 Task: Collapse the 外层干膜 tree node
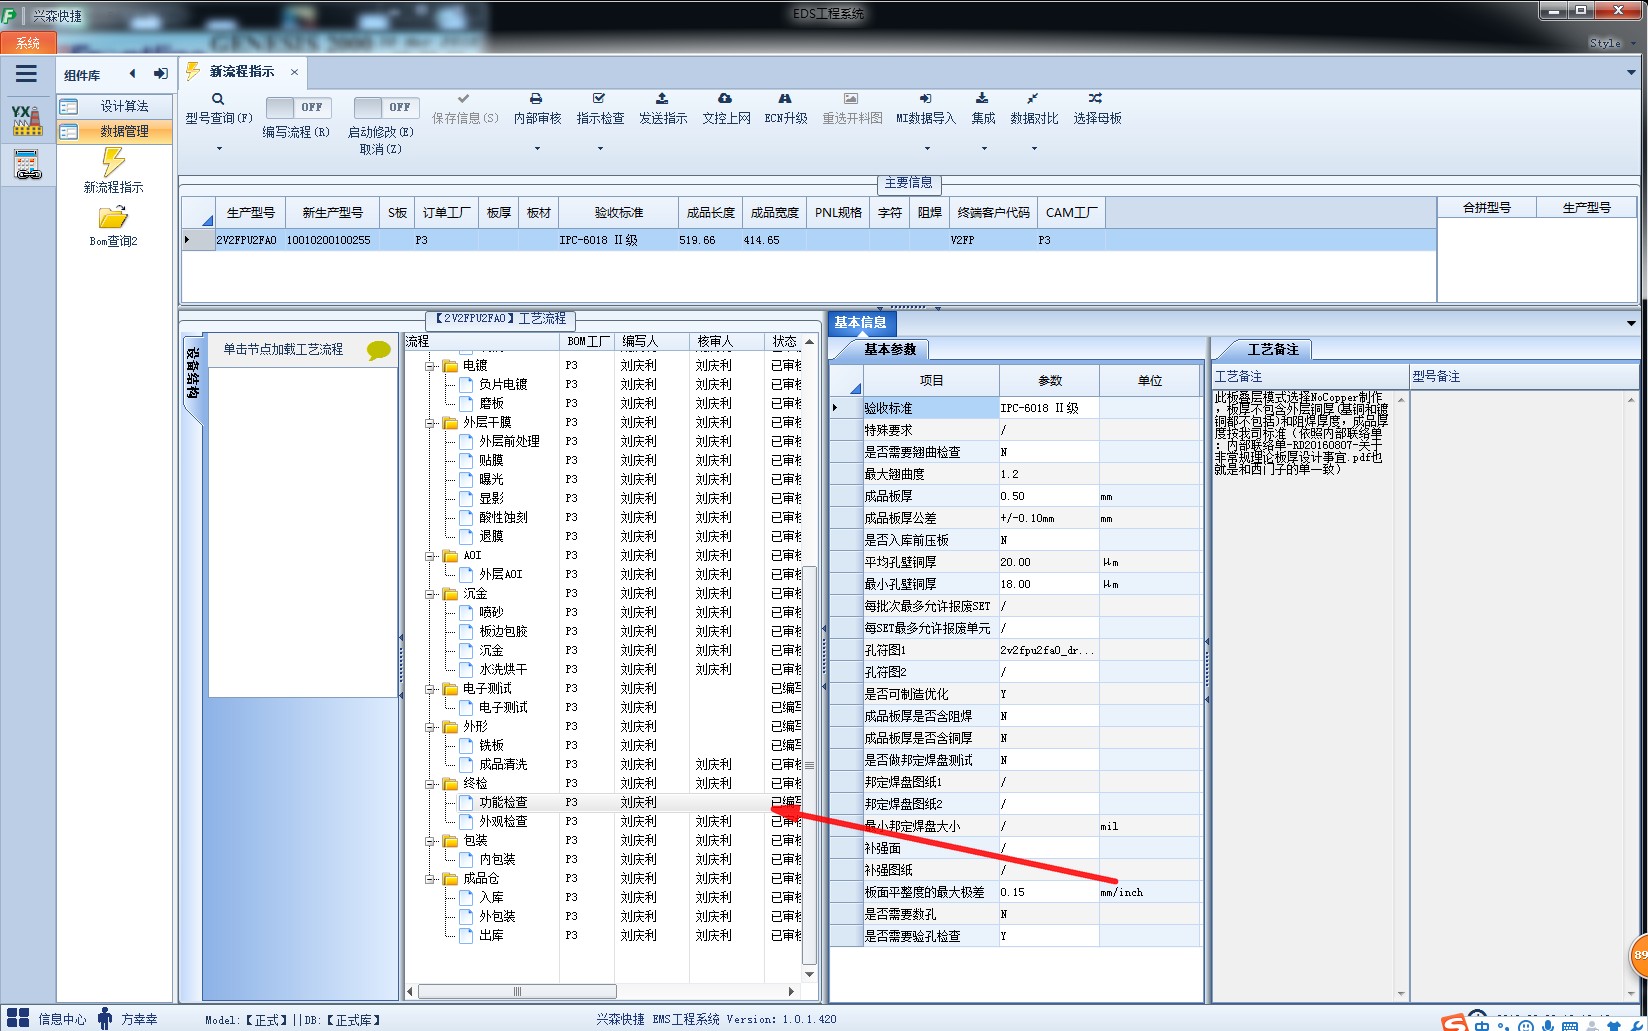point(430,423)
